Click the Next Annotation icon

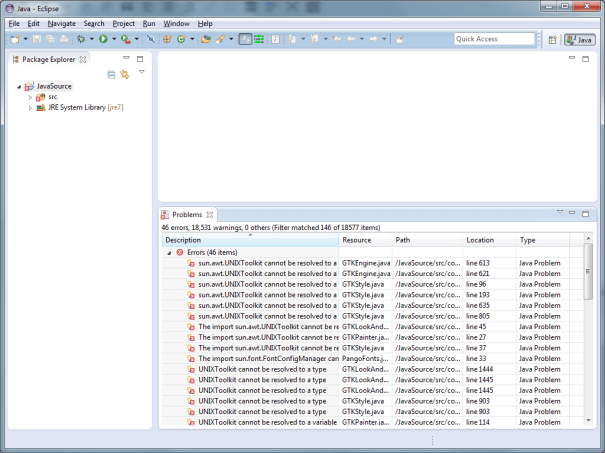coord(292,39)
